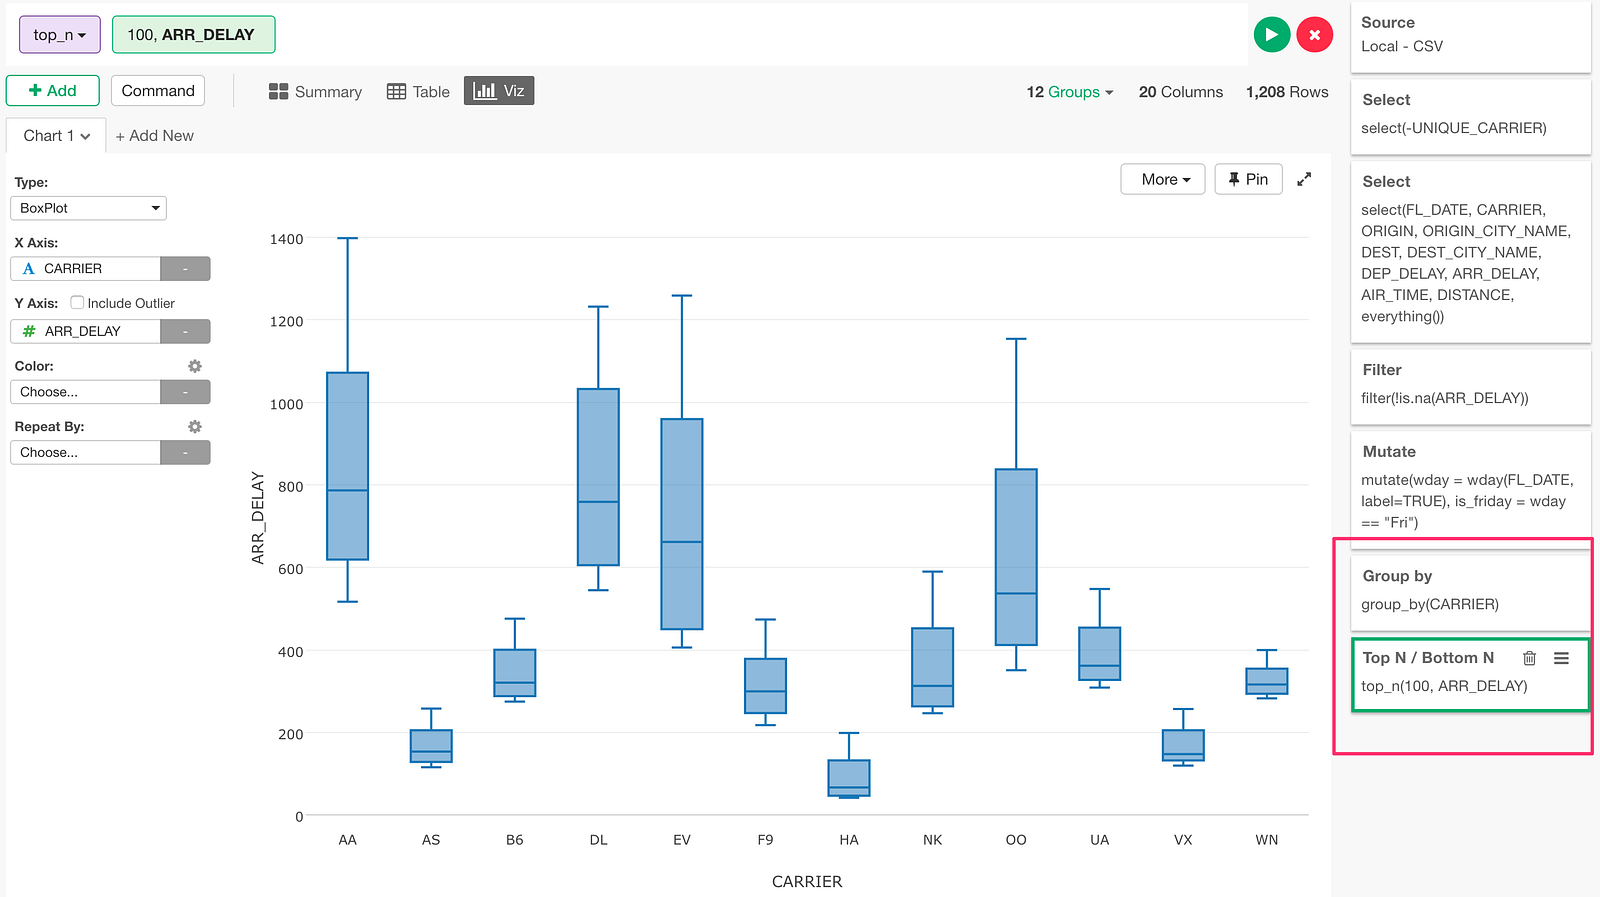Open the Repeat By Choose... selector
This screenshot has height=897, width=1600.
[x=85, y=453]
